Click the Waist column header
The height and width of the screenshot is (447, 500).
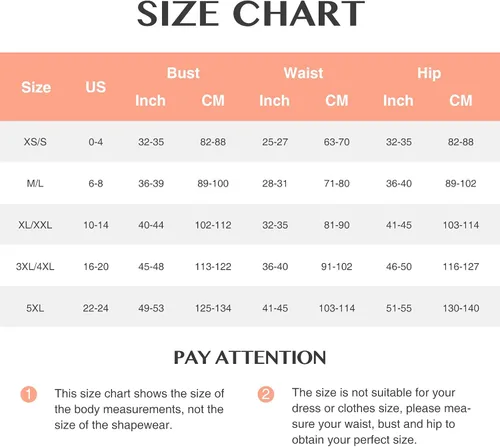tap(303, 73)
